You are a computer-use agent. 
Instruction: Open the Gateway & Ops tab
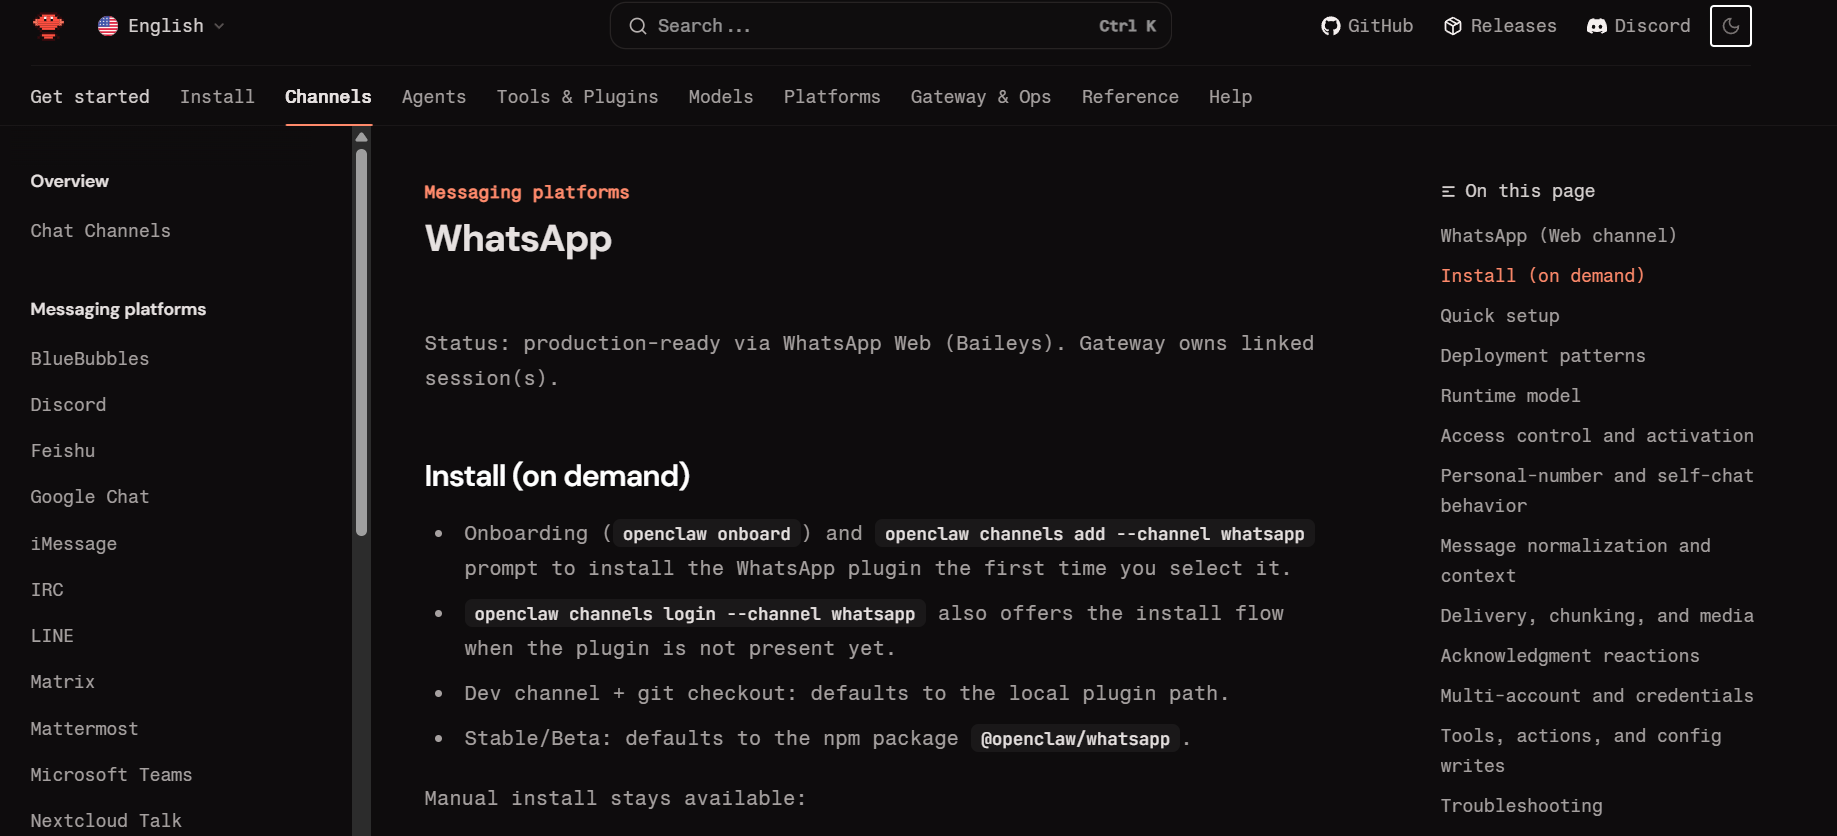pos(981,97)
